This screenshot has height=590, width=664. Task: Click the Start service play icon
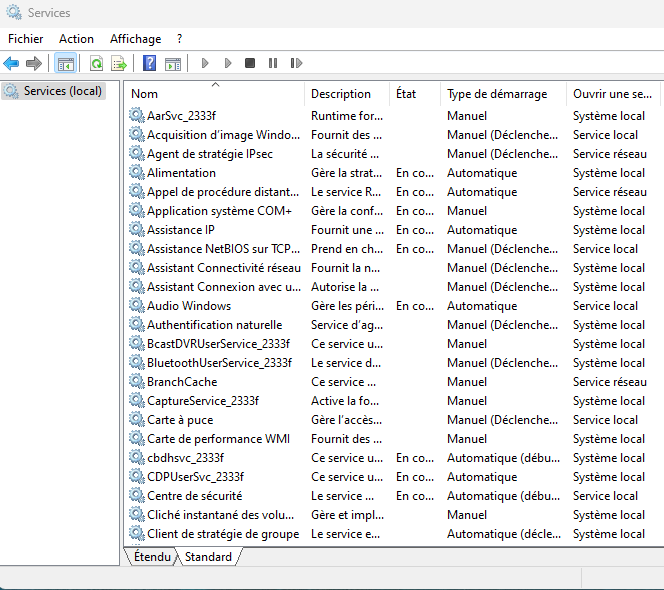coord(205,64)
